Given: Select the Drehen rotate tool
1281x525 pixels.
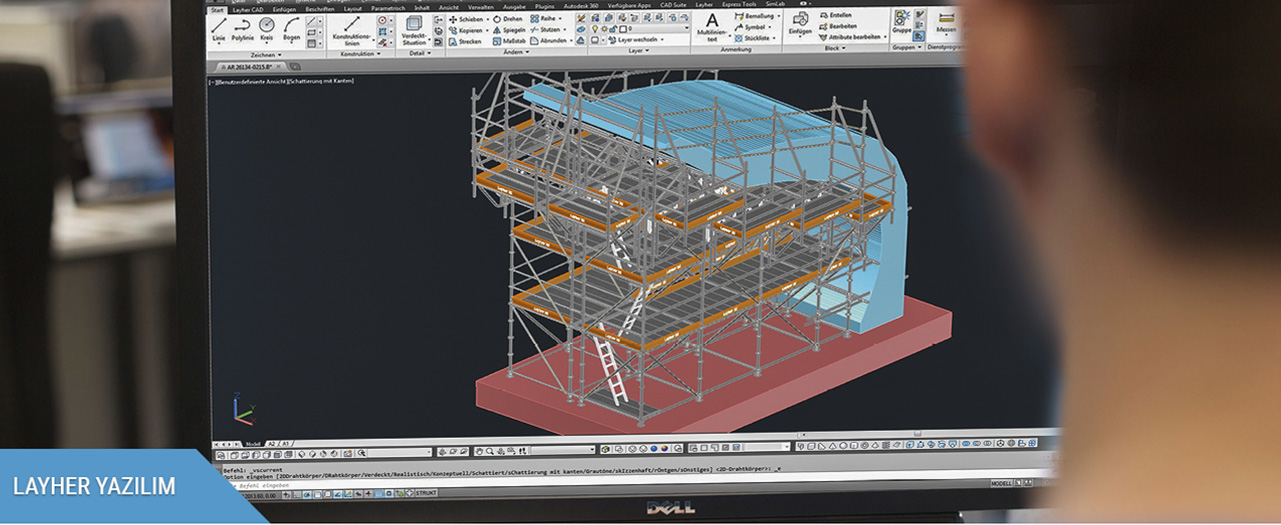Looking at the screenshot, I should tap(508, 19).
